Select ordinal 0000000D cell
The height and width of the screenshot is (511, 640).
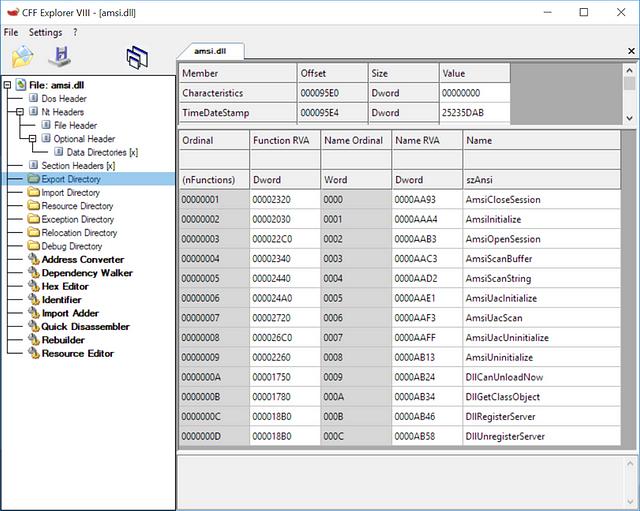(x=213, y=436)
